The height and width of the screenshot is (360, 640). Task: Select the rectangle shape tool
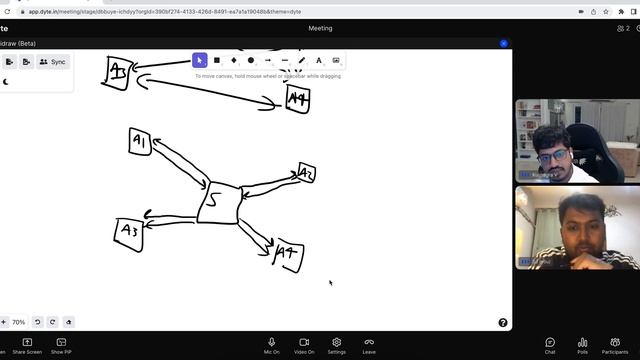click(x=217, y=60)
